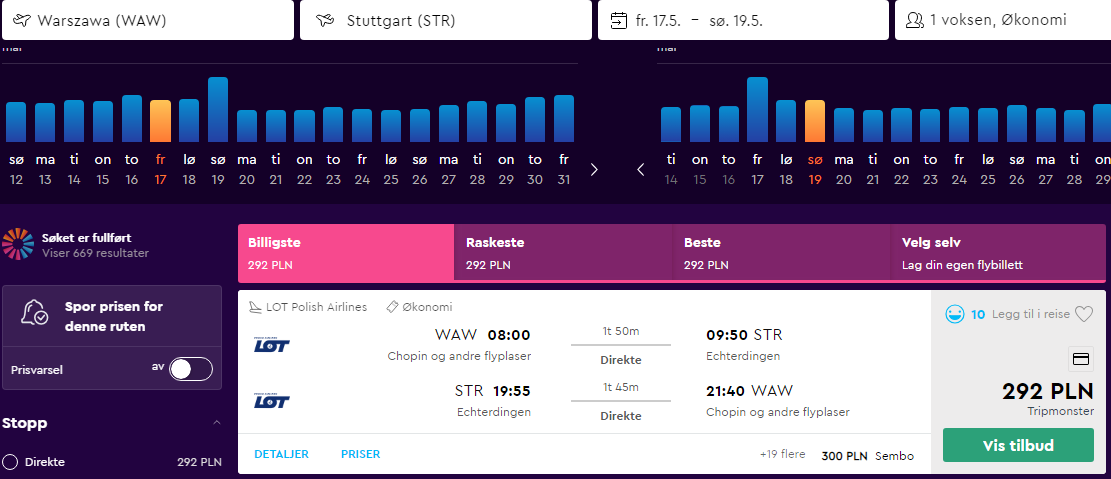Select the sø 12 bar in departure chart

click(x=16, y=123)
